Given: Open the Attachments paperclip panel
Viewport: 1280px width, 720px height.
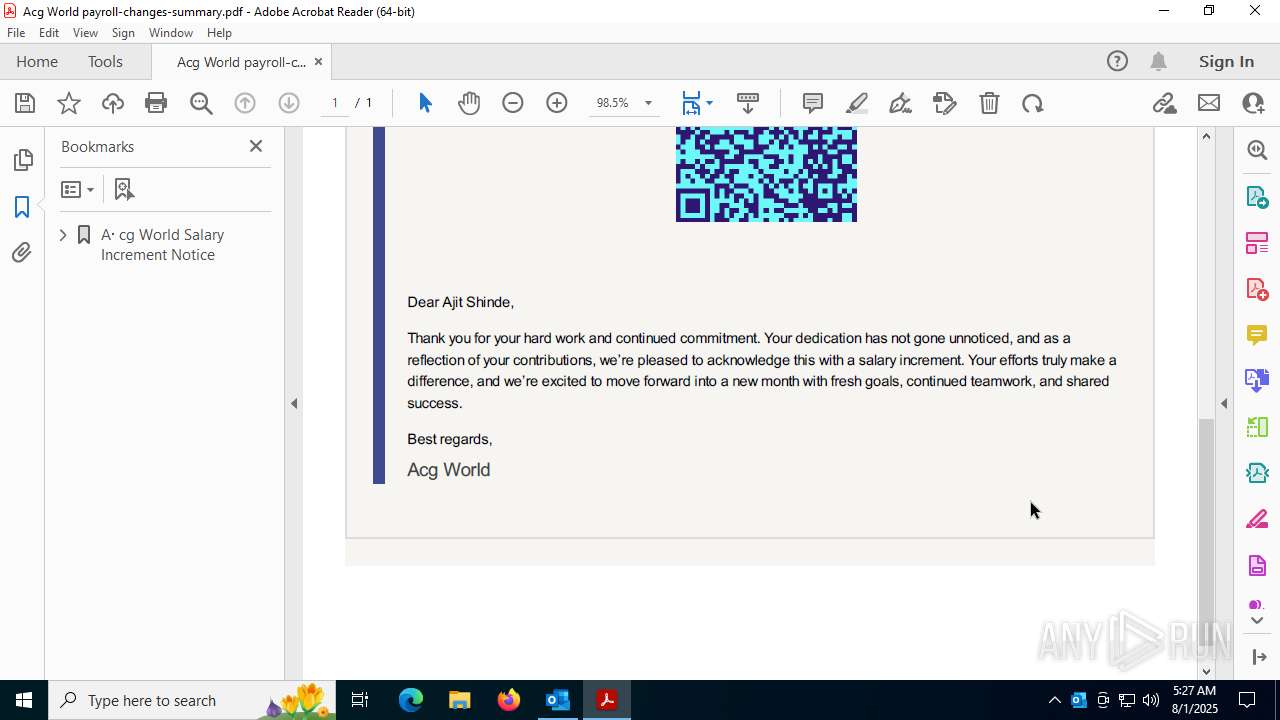Looking at the screenshot, I should pos(22,253).
